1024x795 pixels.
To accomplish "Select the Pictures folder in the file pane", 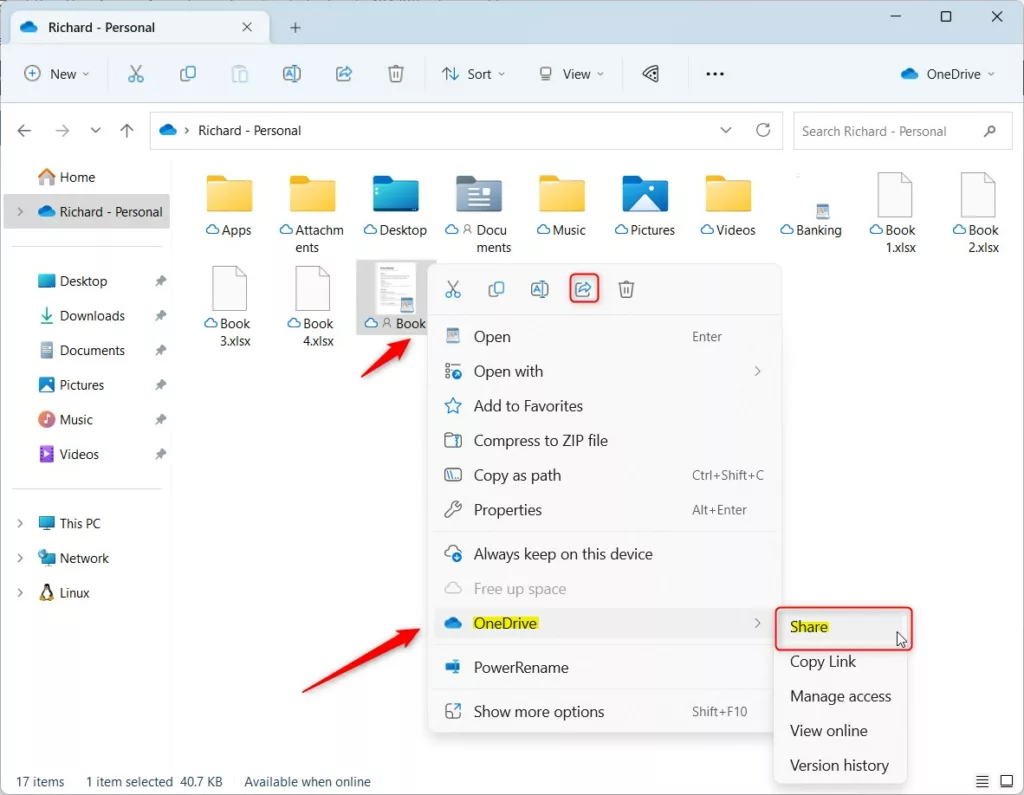I will pyautogui.click(x=645, y=205).
